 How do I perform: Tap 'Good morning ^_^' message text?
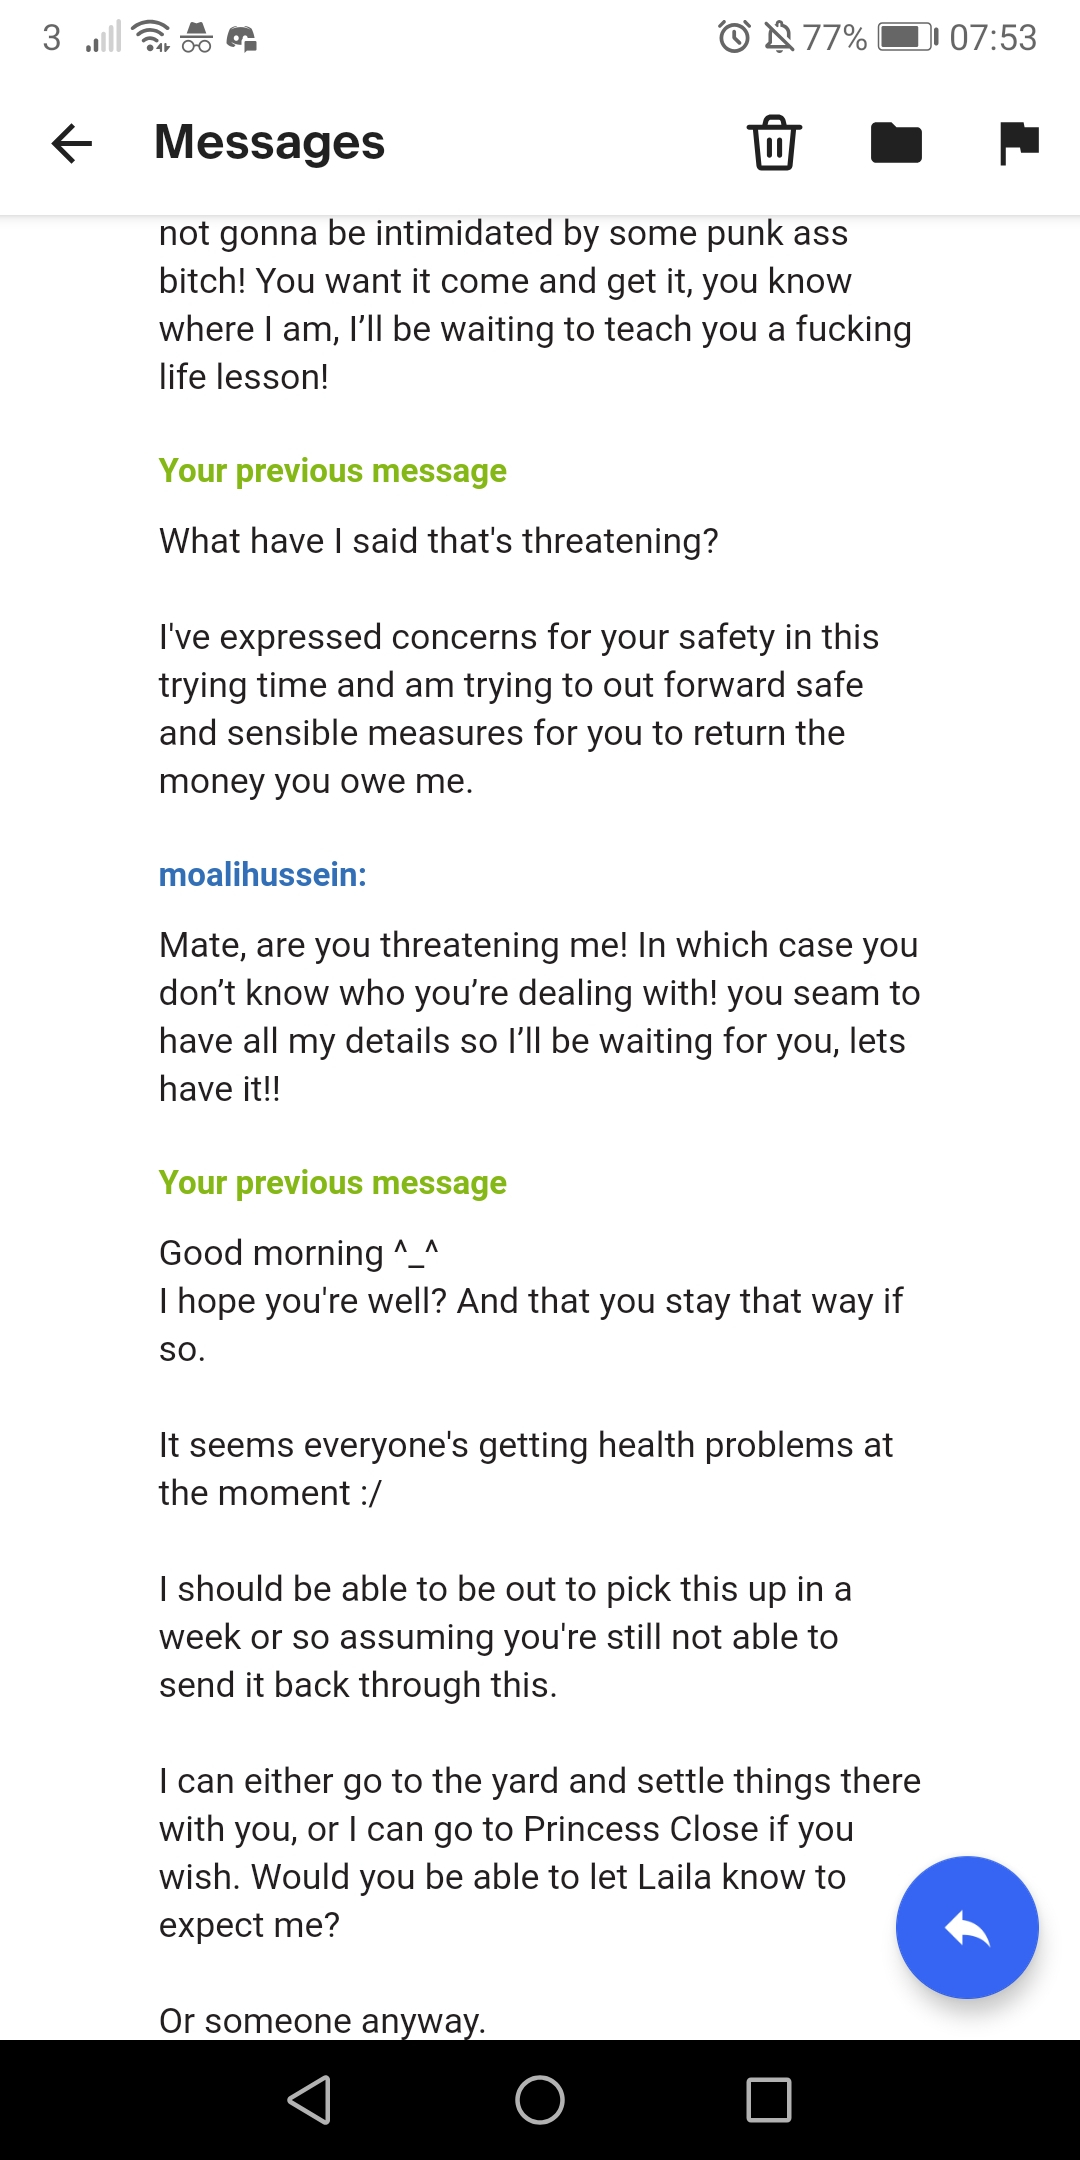click(x=299, y=1253)
